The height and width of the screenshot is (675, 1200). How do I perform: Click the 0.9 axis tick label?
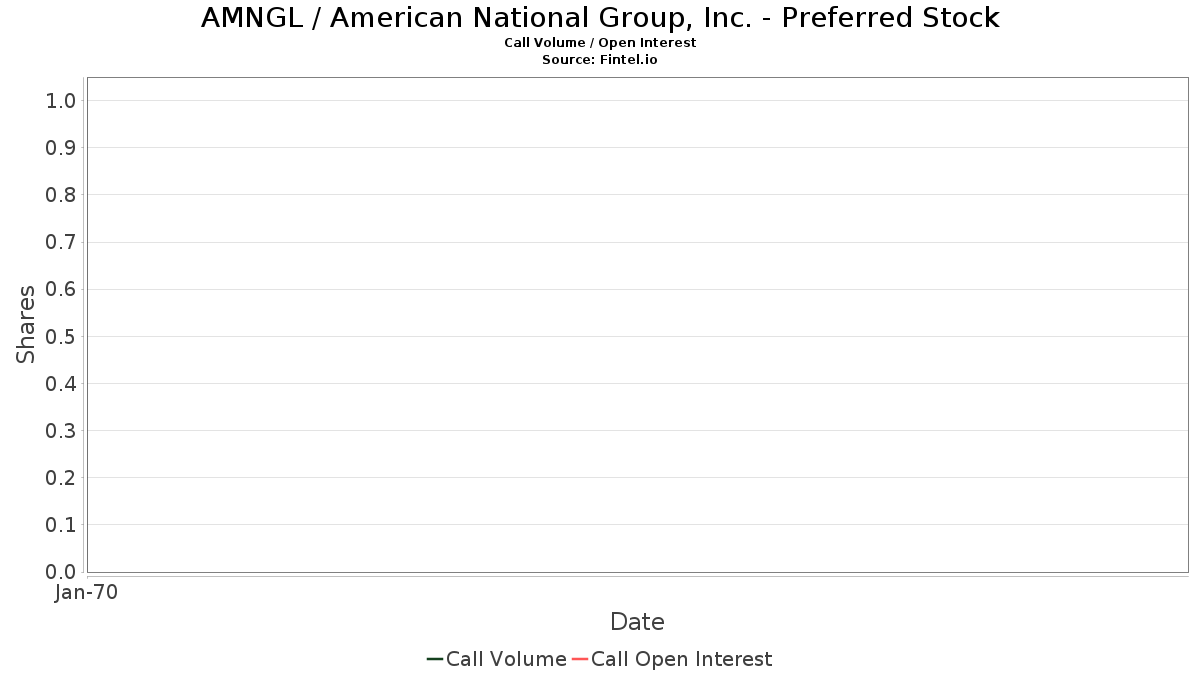pyautogui.click(x=61, y=148)
